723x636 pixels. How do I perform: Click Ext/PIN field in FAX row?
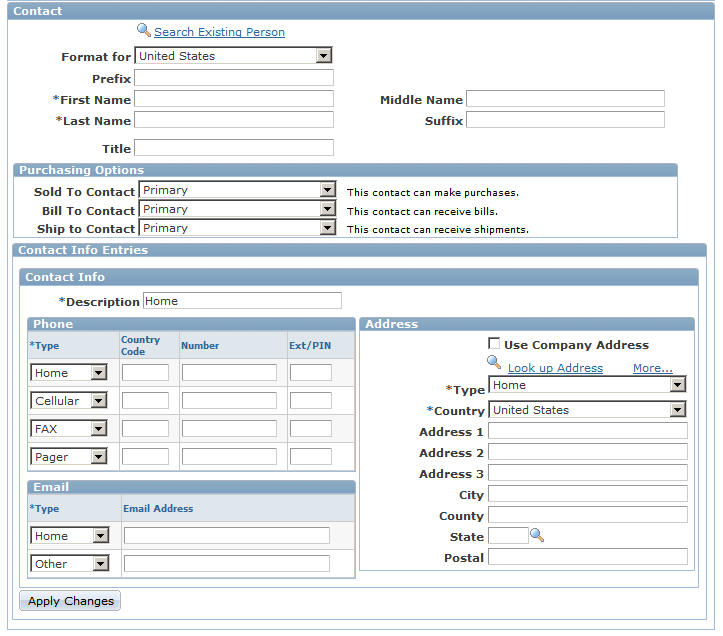tap(311, 429)
